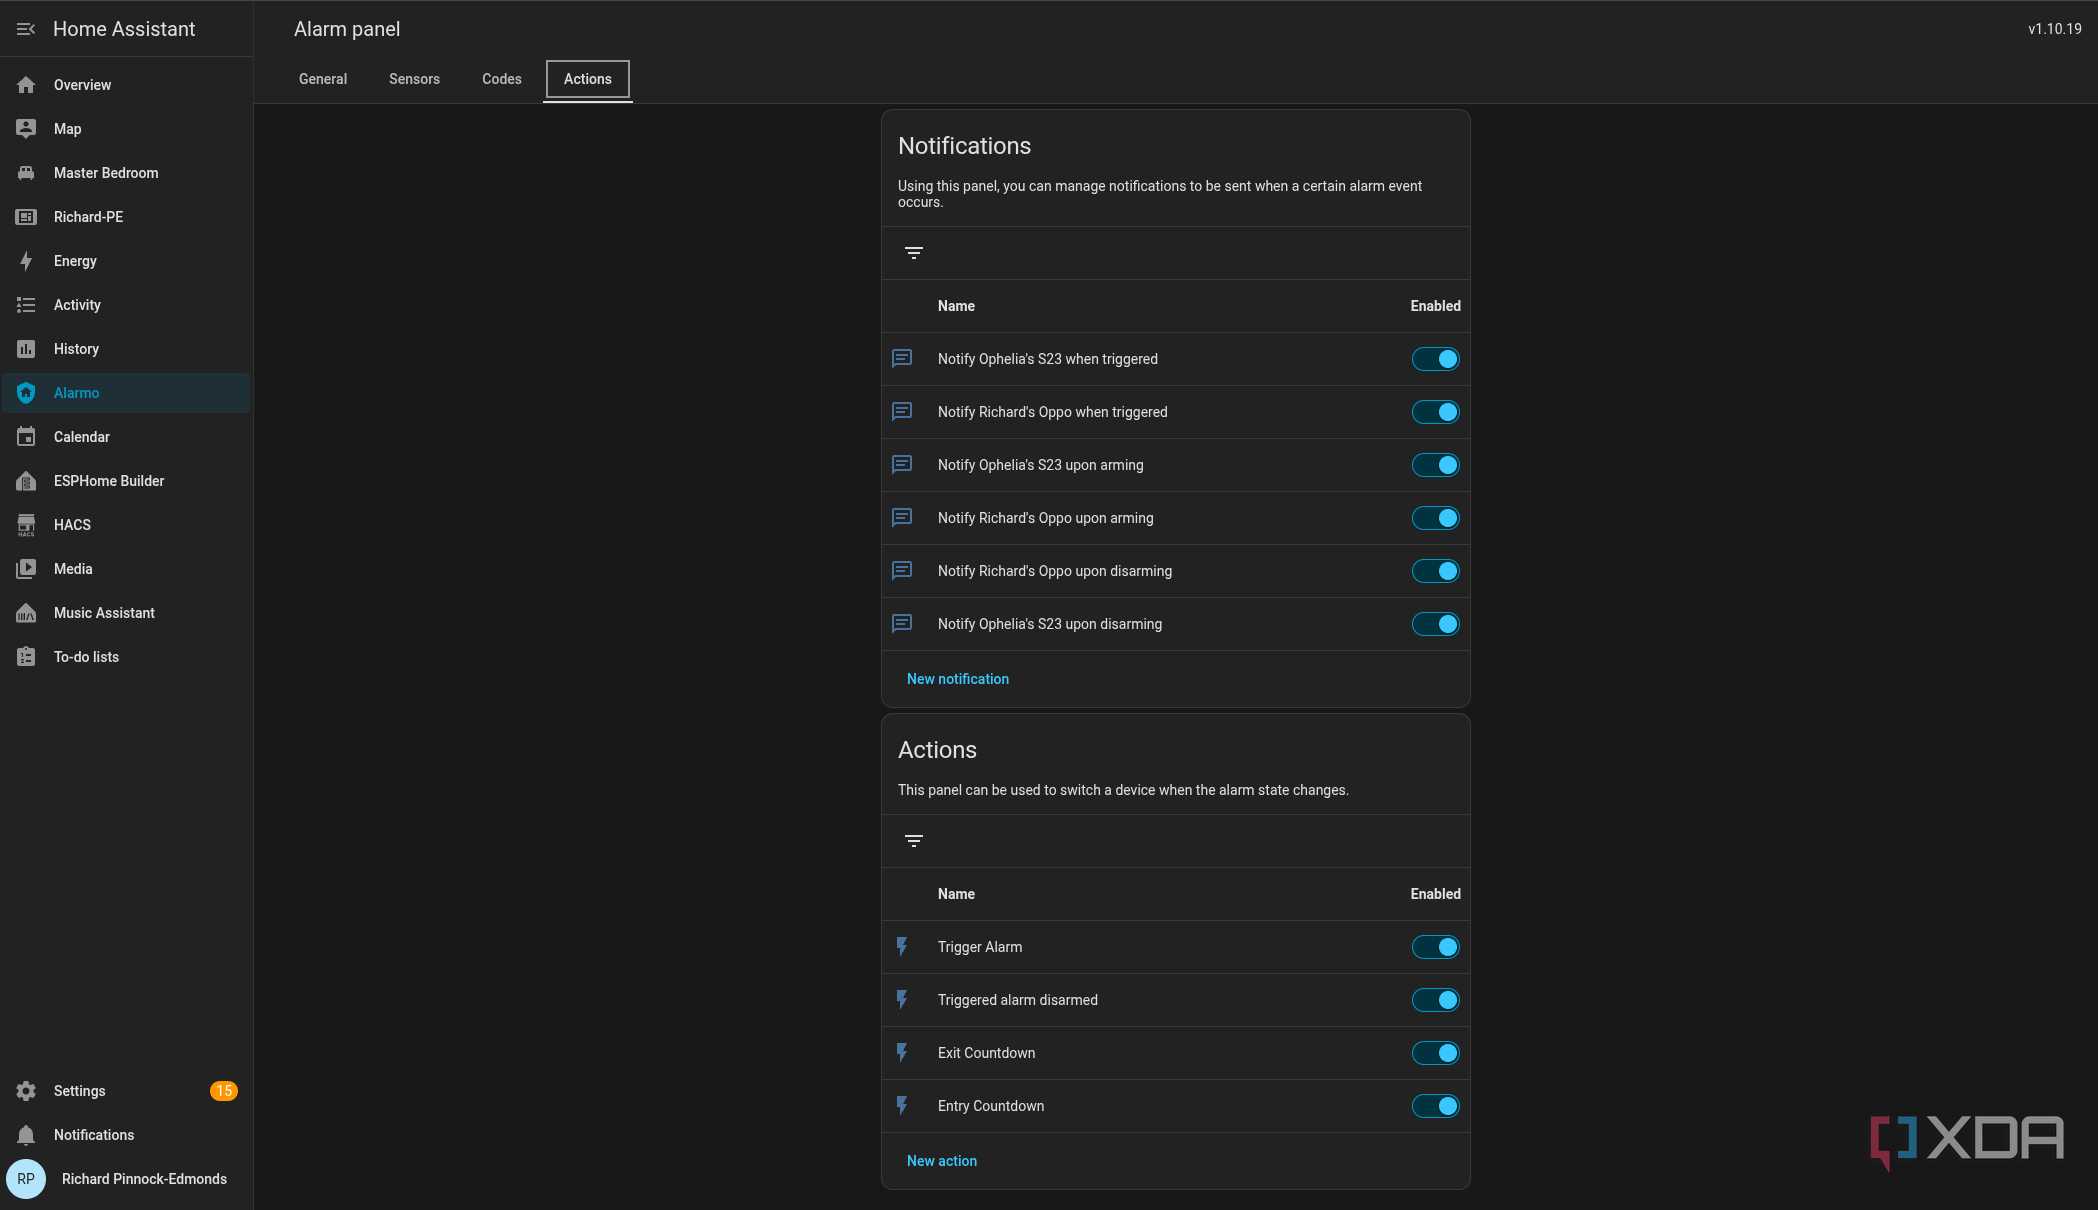Toggle the Exit Countdown action
The height and width of the screenshot is (1210, 2098).
(x=1435, y=1053)
